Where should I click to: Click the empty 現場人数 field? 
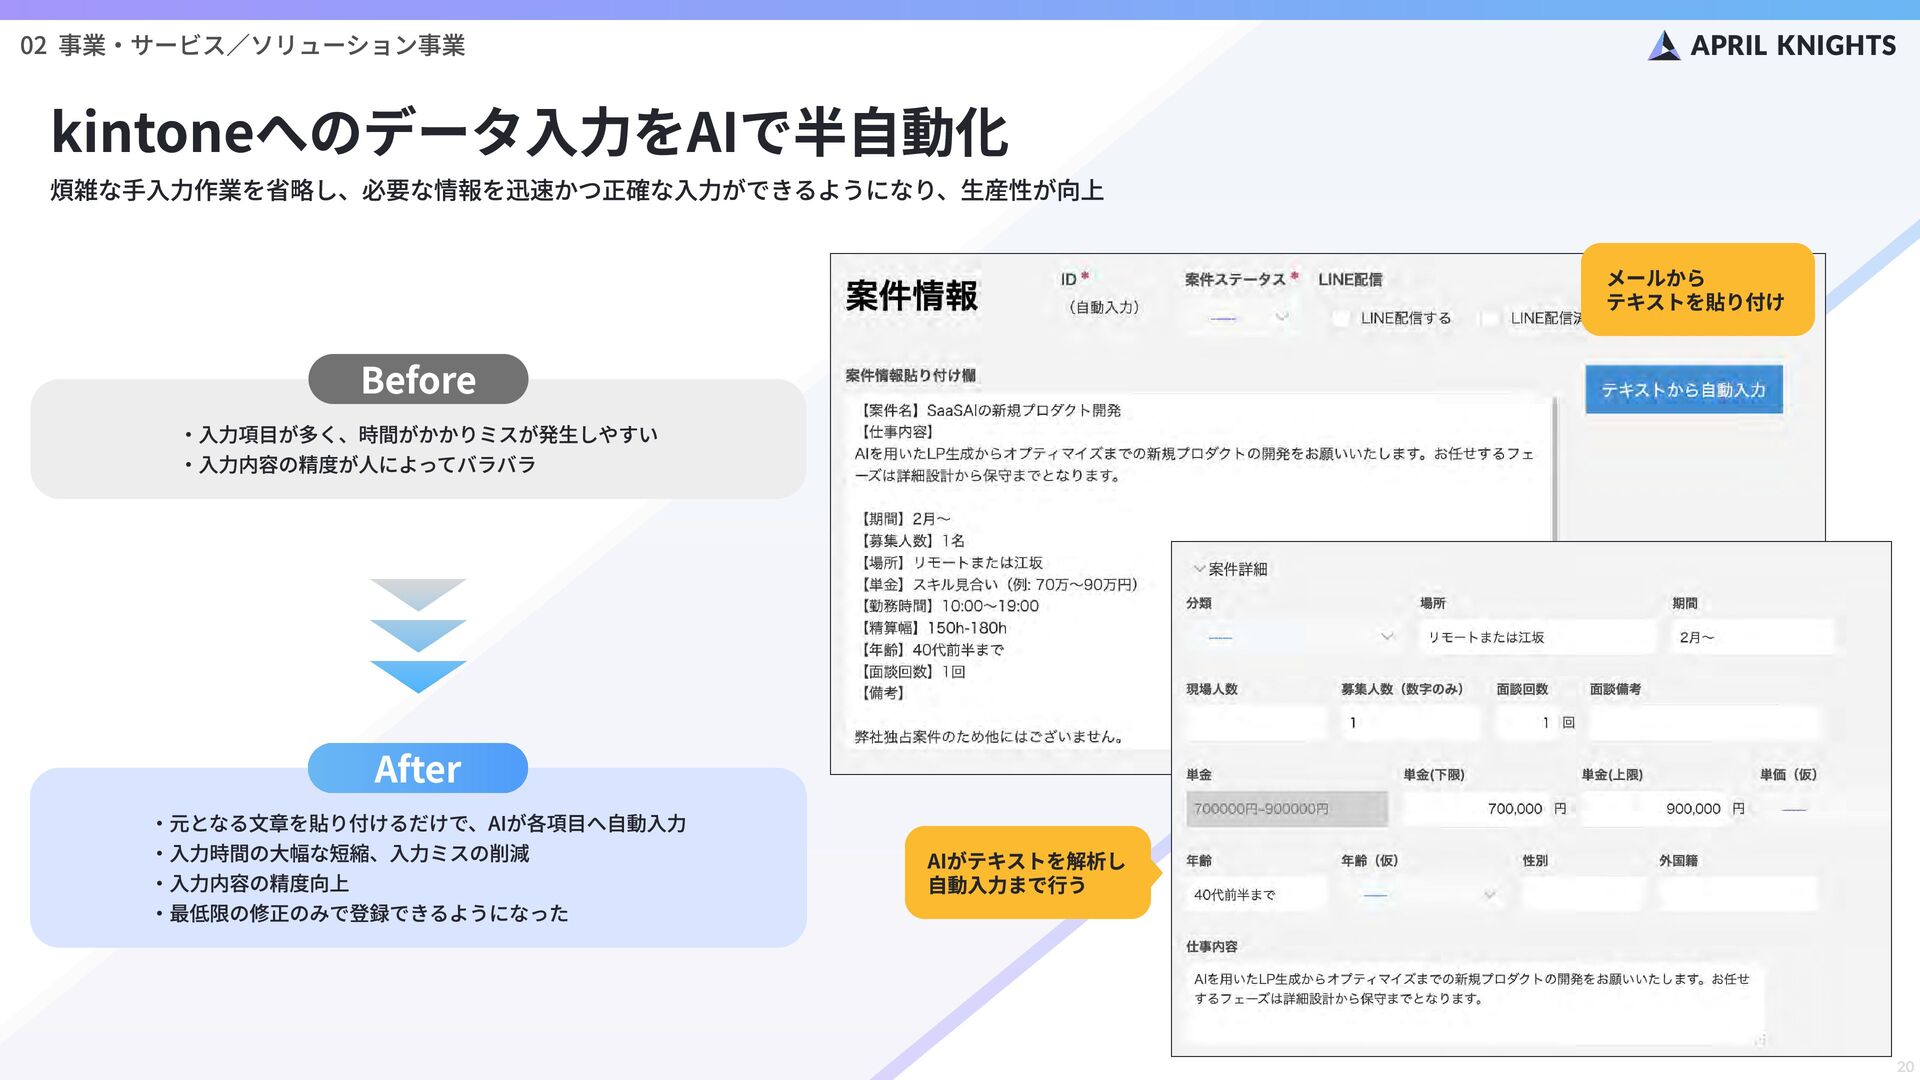point(1257,723)
